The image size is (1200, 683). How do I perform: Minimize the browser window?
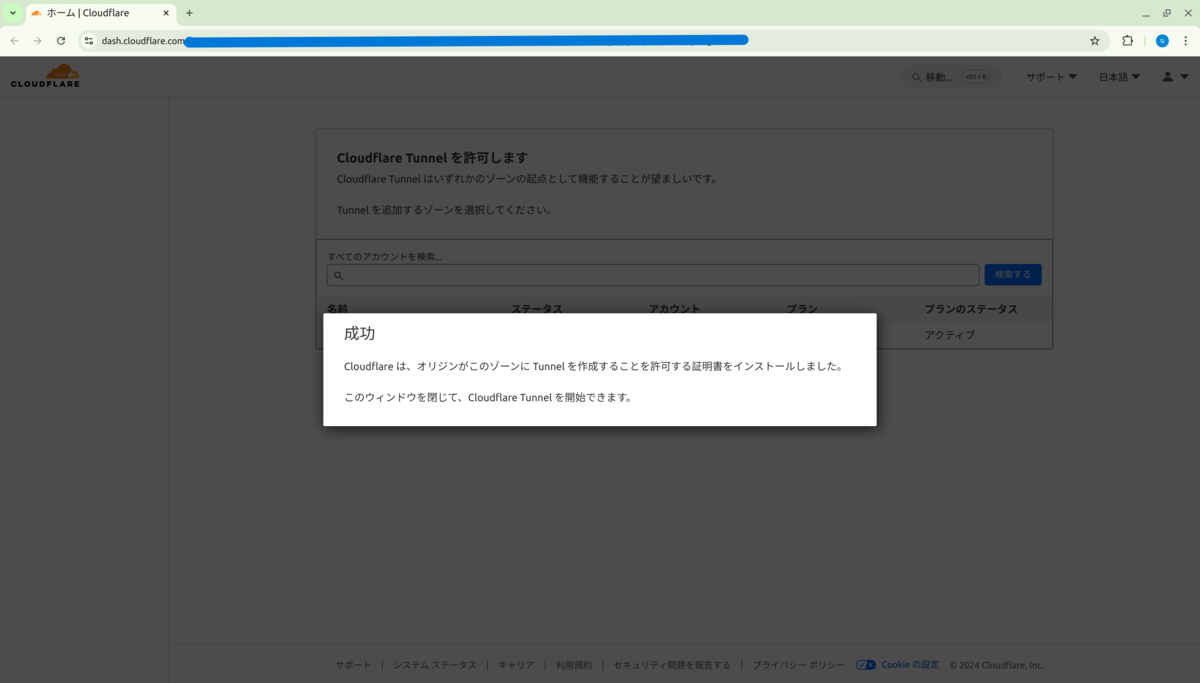(x=1145, y=13)
